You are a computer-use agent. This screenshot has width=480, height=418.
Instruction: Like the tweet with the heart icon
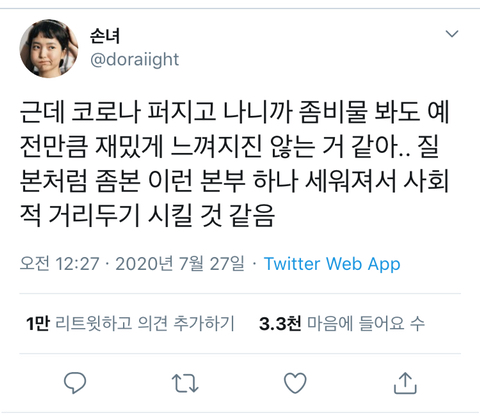pos(295,383)
